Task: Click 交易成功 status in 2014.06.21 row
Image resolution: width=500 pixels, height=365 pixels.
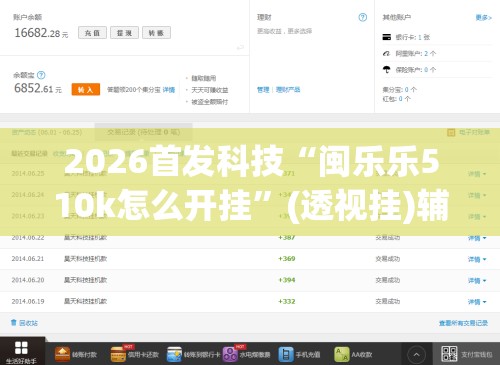Action: (388, 259)
